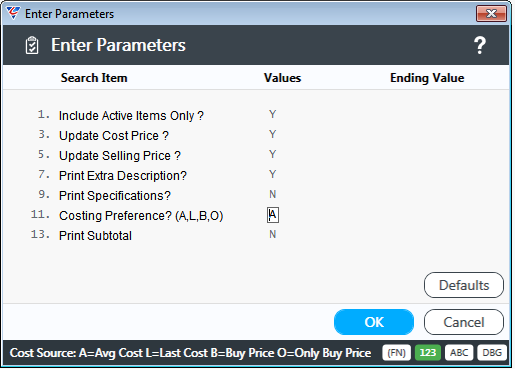
Task: Select the Print Subtotal value field
Action: click(272, 235)
